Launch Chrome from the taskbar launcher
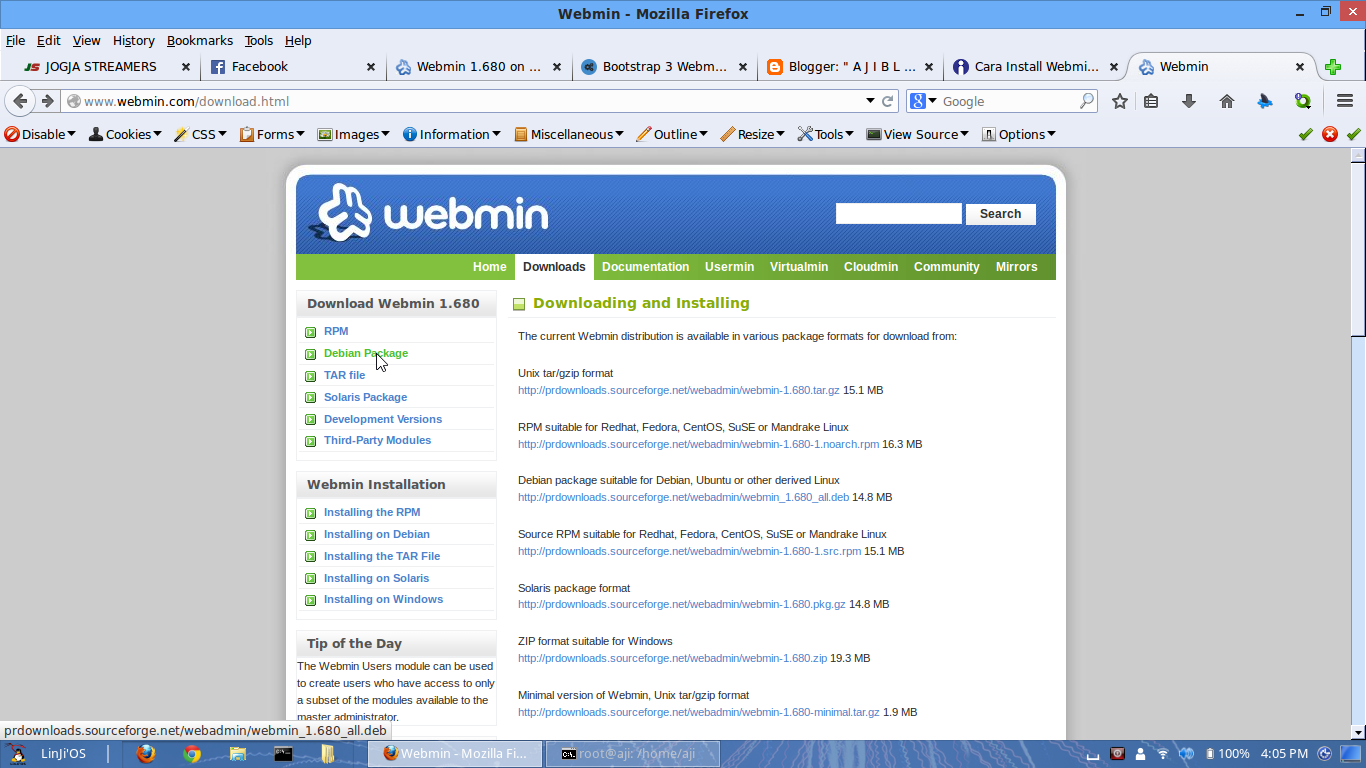The width and height of the screenshot is (1366, 768). tap(192, 754)
